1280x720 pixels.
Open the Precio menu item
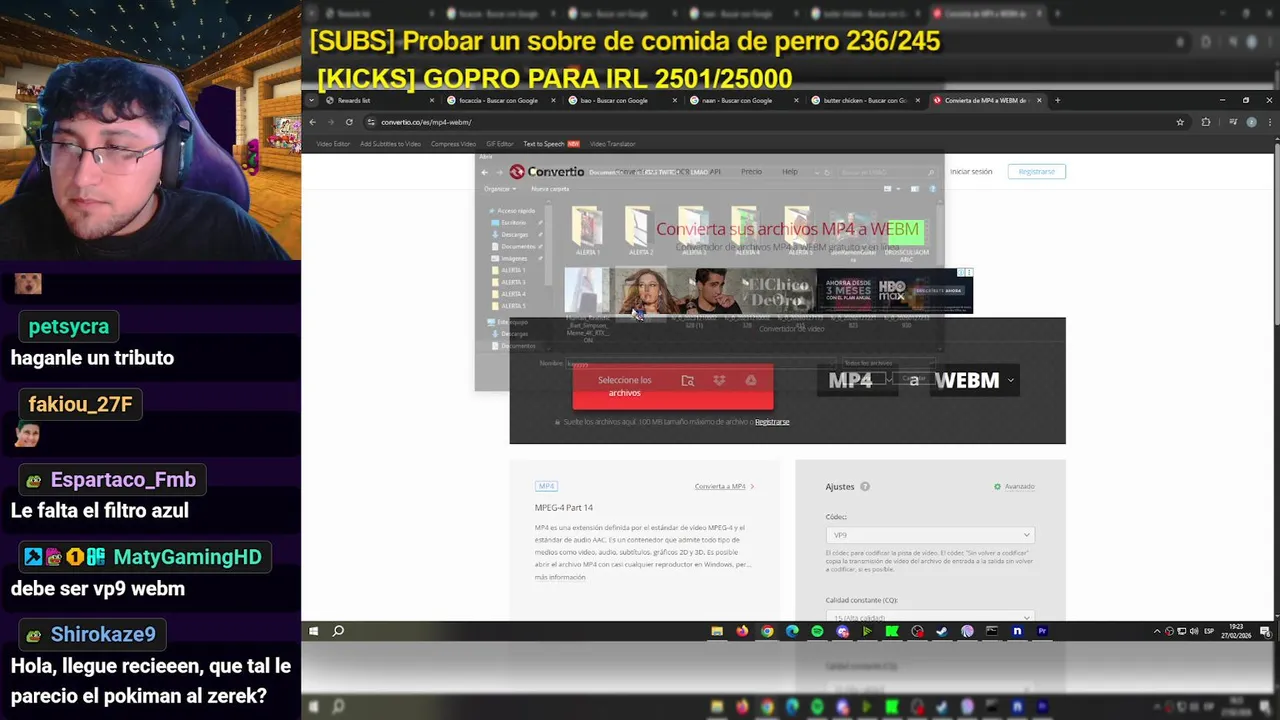coord(751,172)
